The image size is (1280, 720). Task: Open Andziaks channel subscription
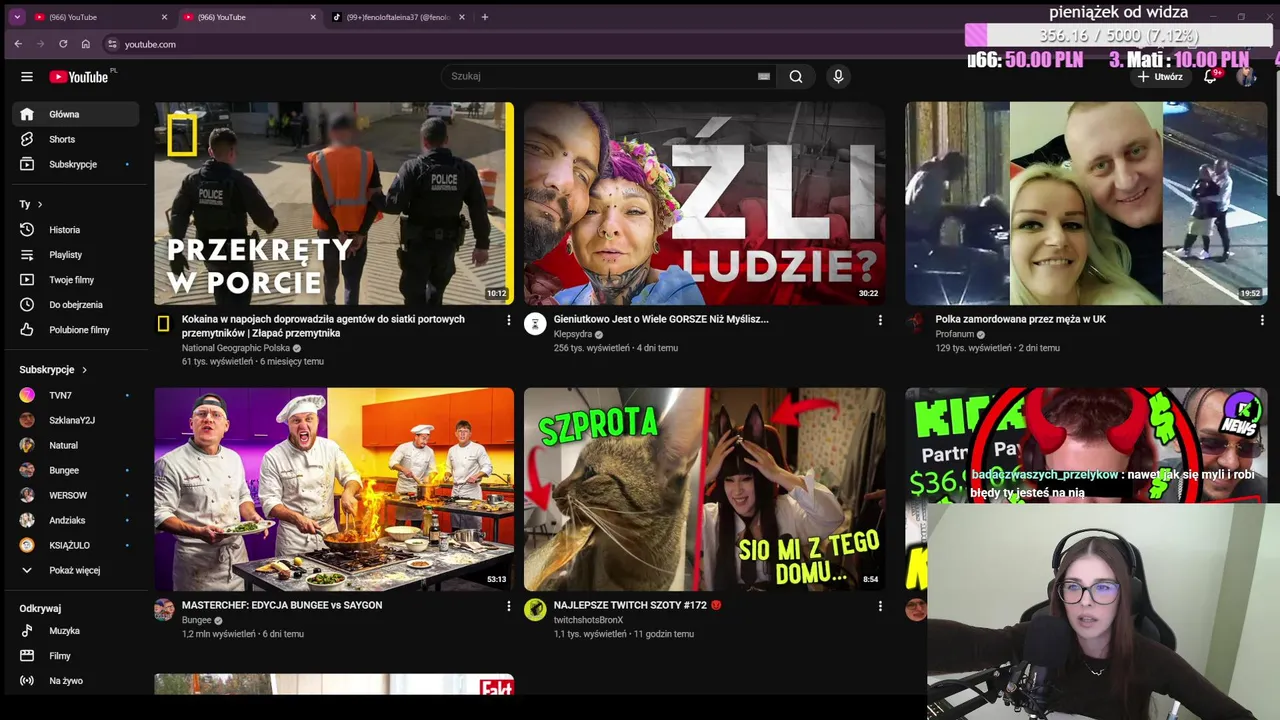click(76, 520)
